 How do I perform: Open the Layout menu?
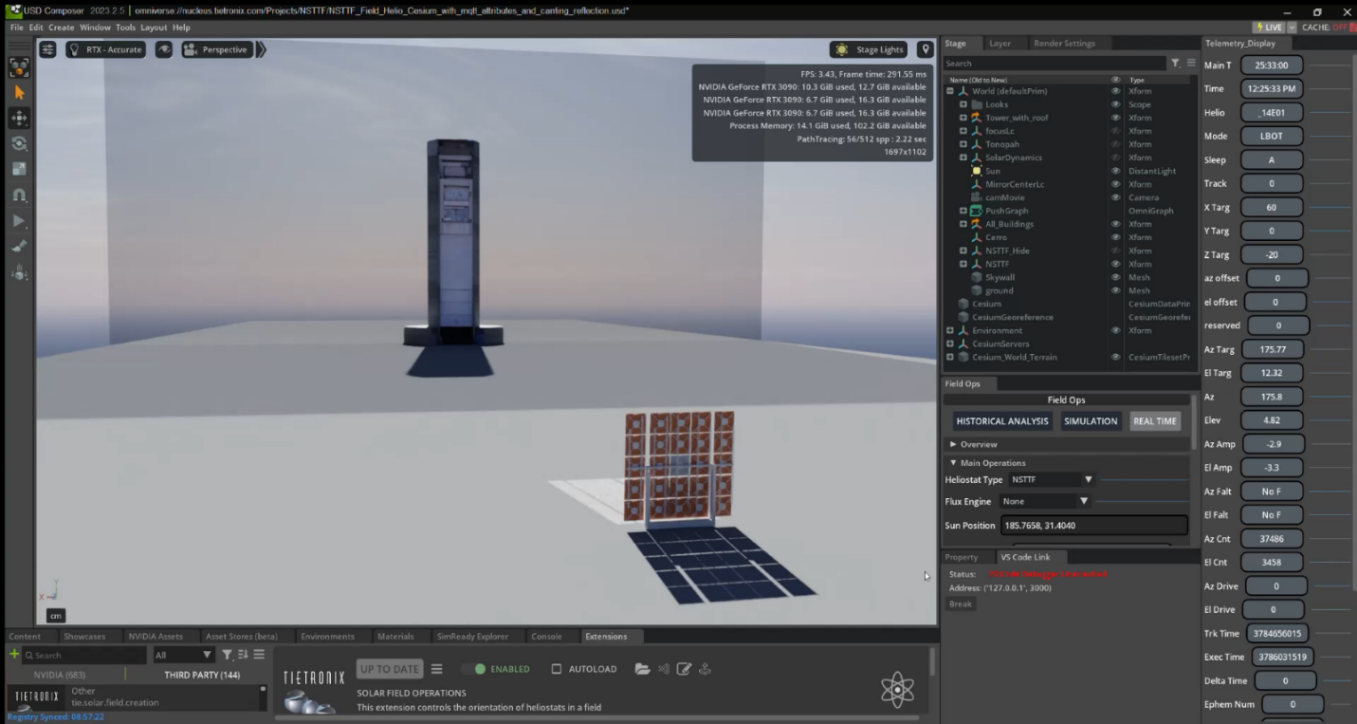pyautogui.click(x=153, y=27)
